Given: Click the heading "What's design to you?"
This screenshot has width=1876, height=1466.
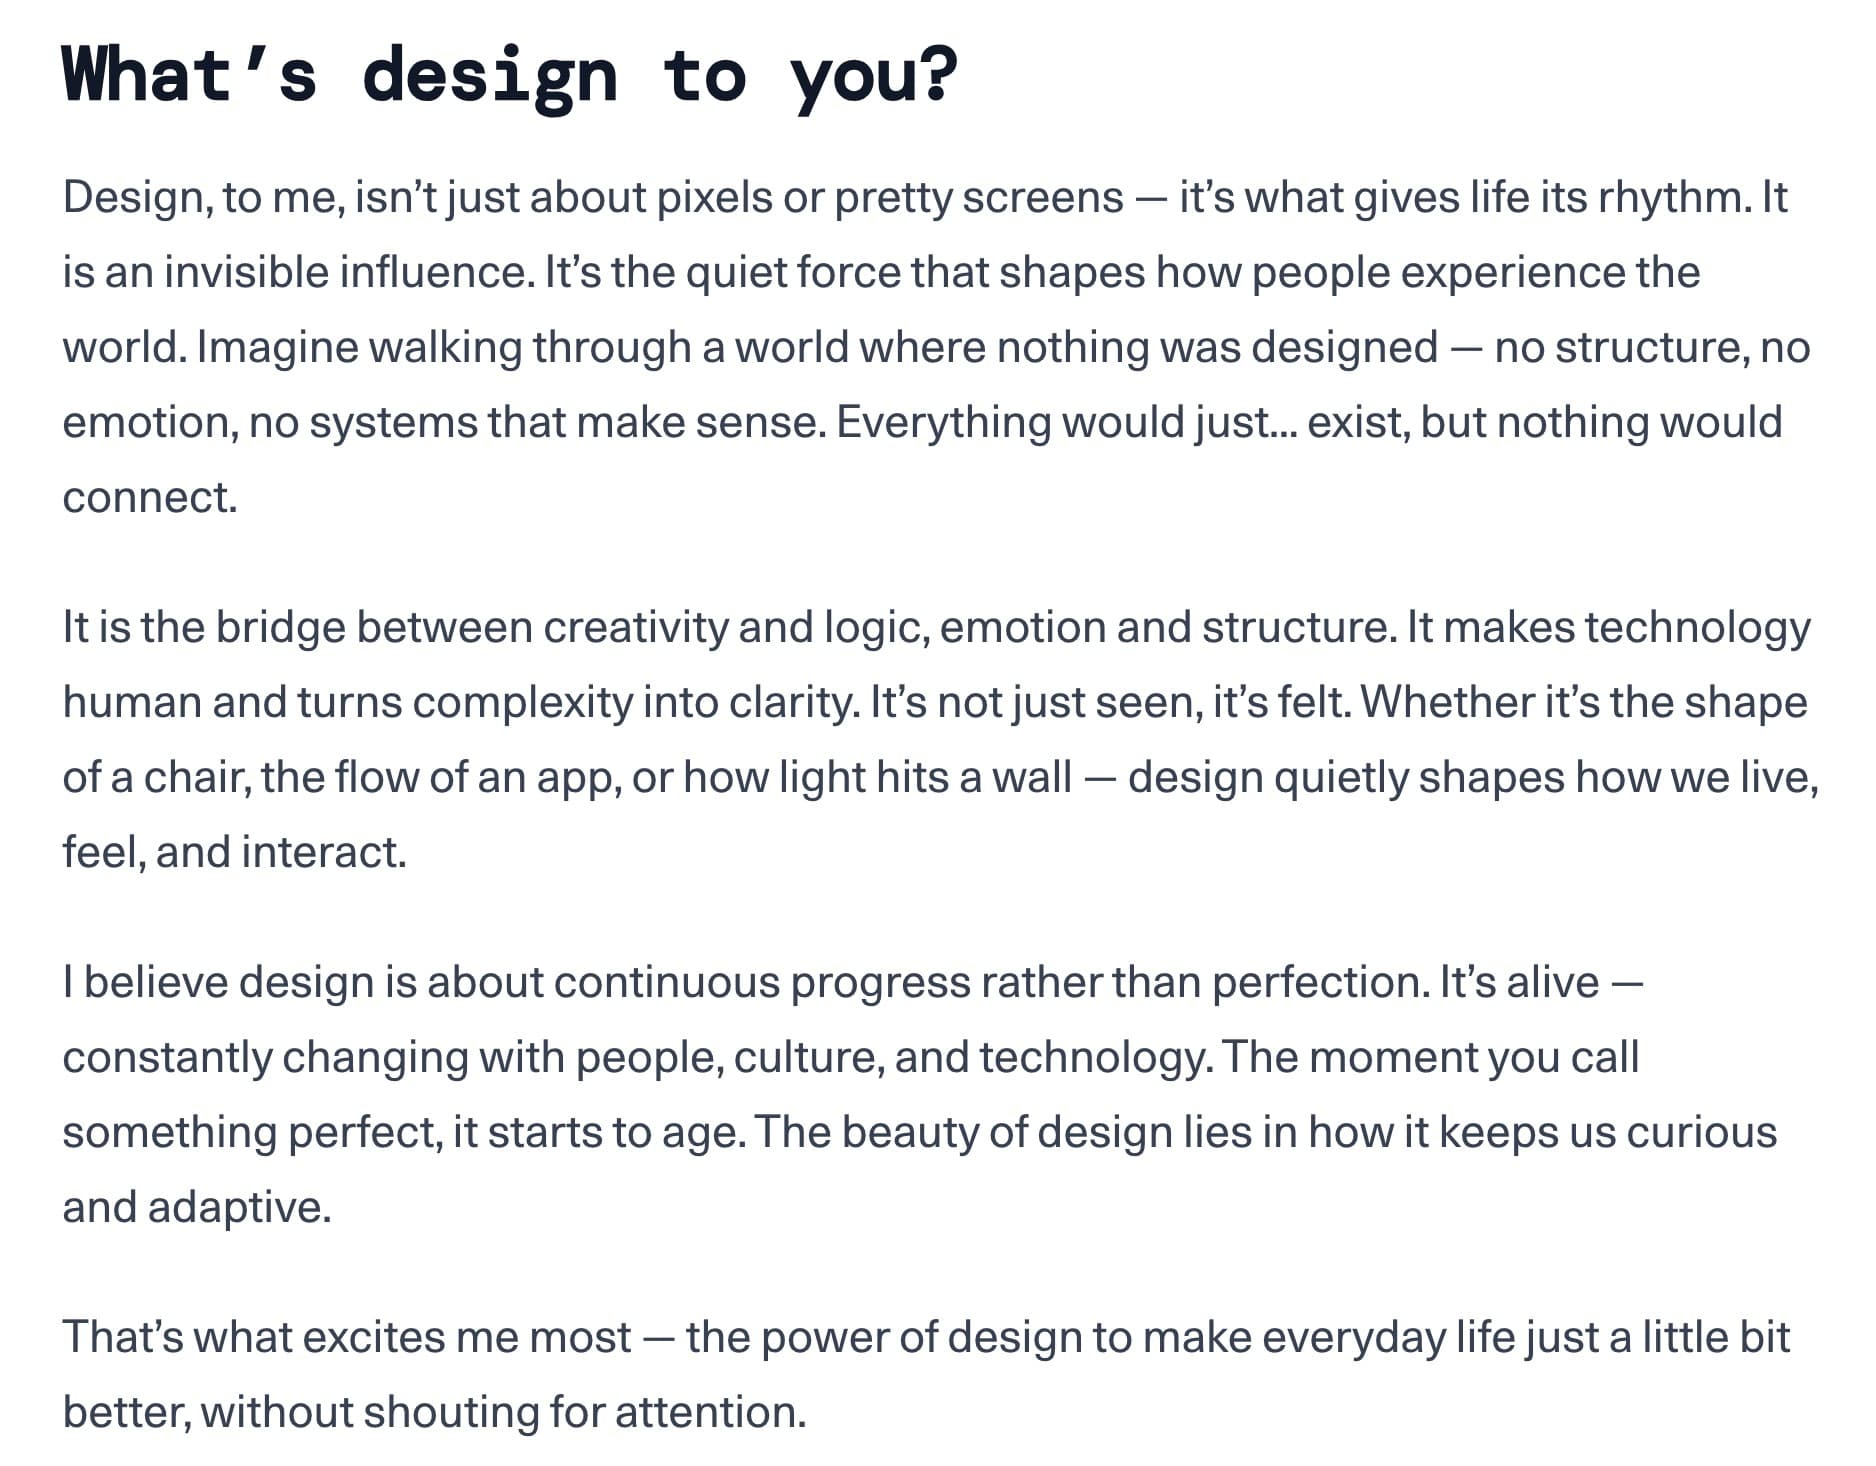Looking at the screenshot, I should coord(510,76).
